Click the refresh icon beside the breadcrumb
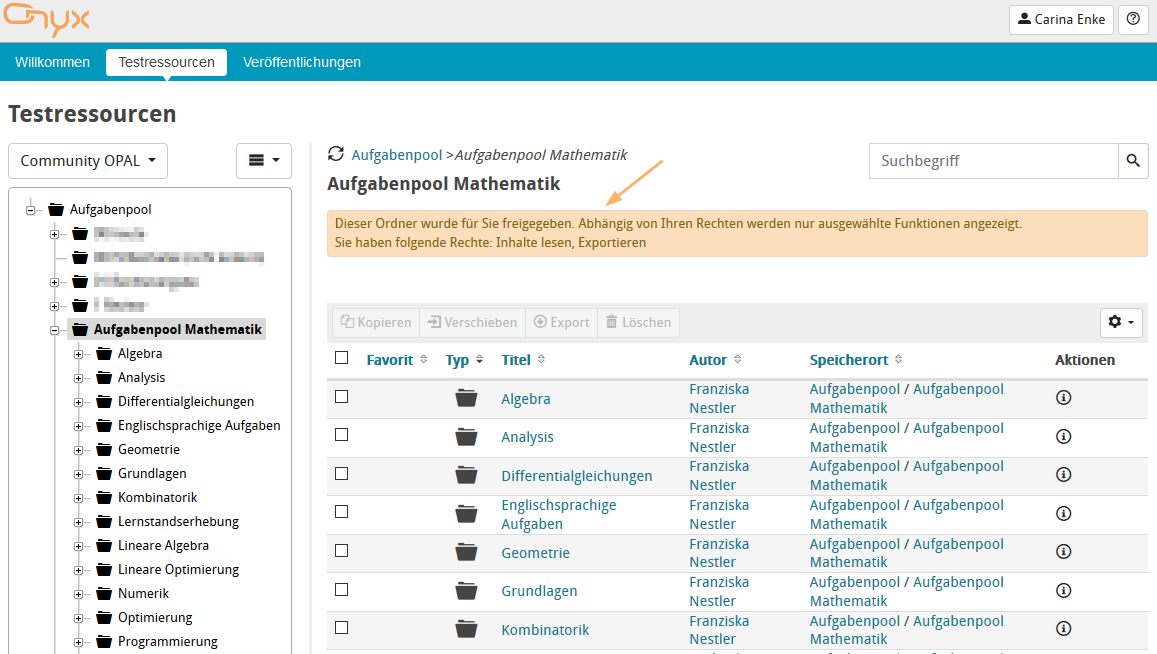 tap(336, 154)
